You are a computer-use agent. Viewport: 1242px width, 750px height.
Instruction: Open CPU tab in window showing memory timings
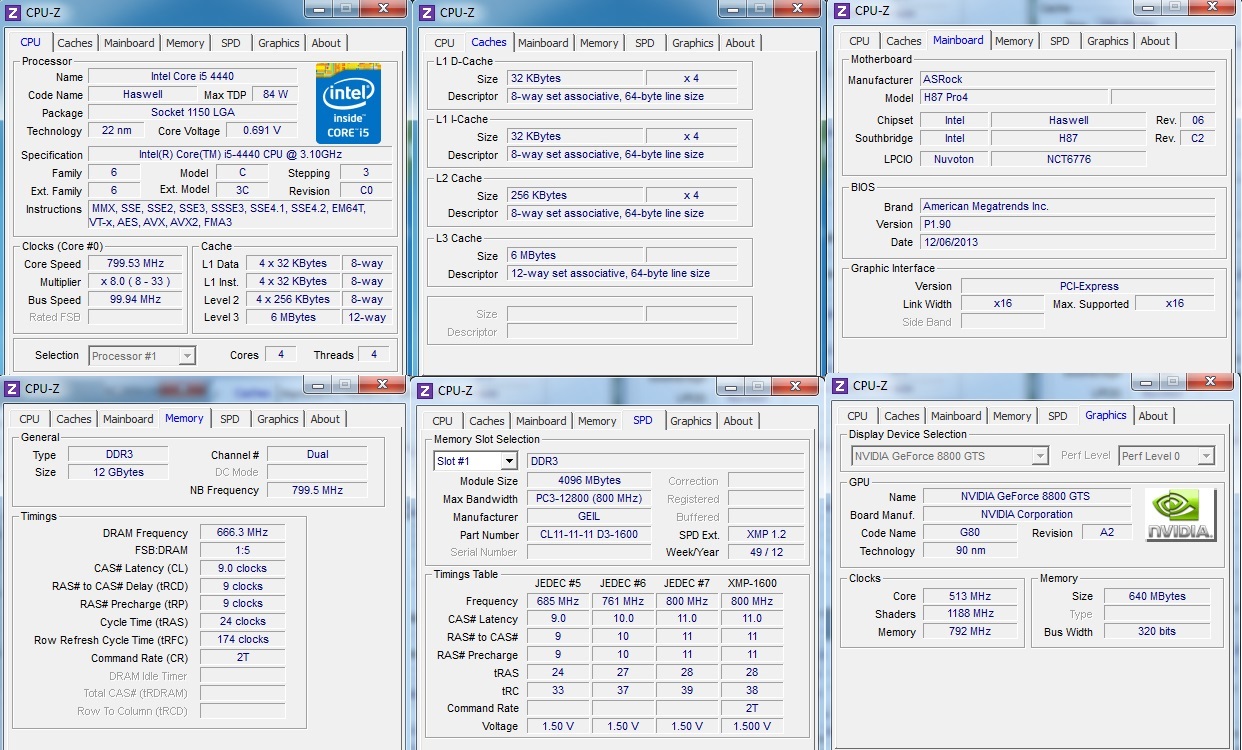pyautogui.click(x=30, y=419)
